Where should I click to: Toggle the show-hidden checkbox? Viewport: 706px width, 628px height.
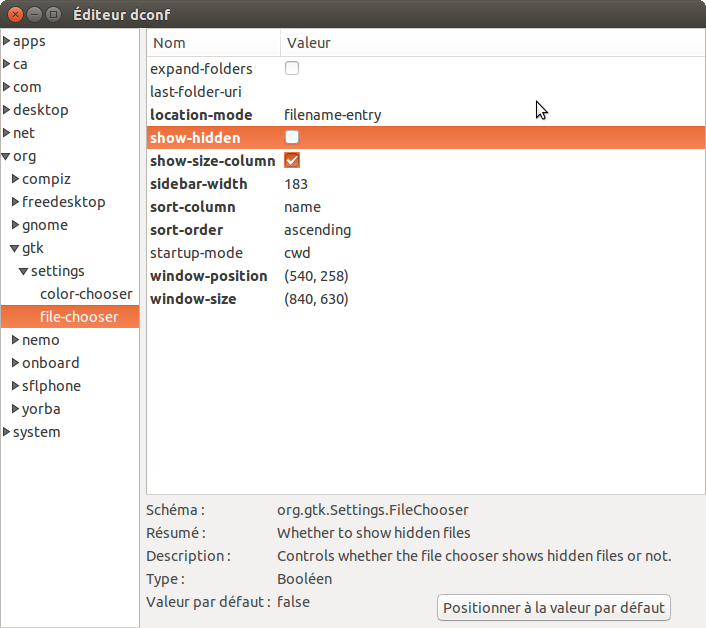[x=292, y=138]
